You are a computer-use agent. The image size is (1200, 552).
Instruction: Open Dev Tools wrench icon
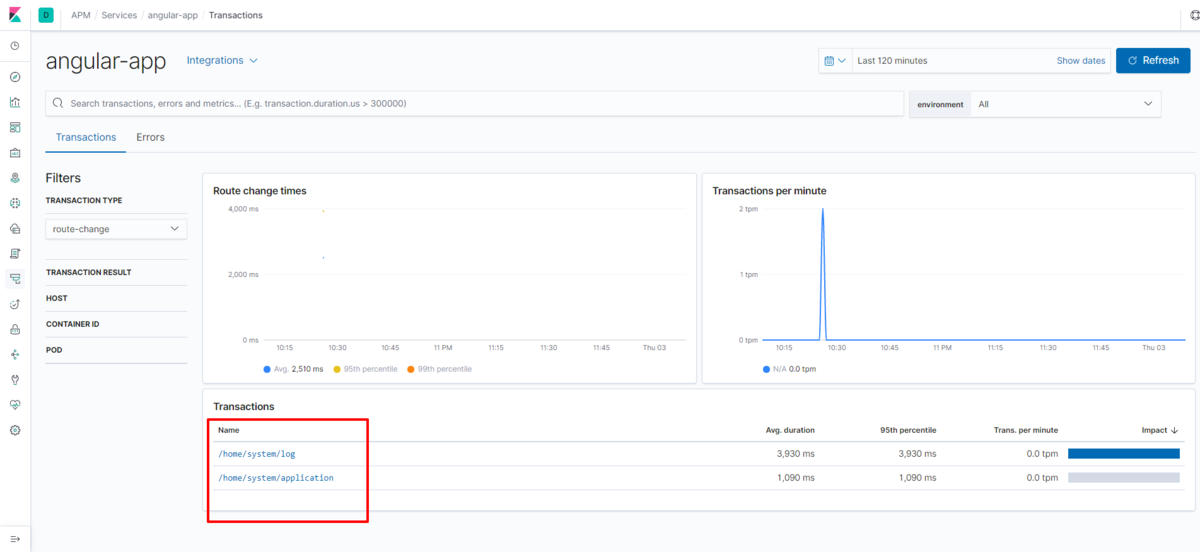pos(15,379)
